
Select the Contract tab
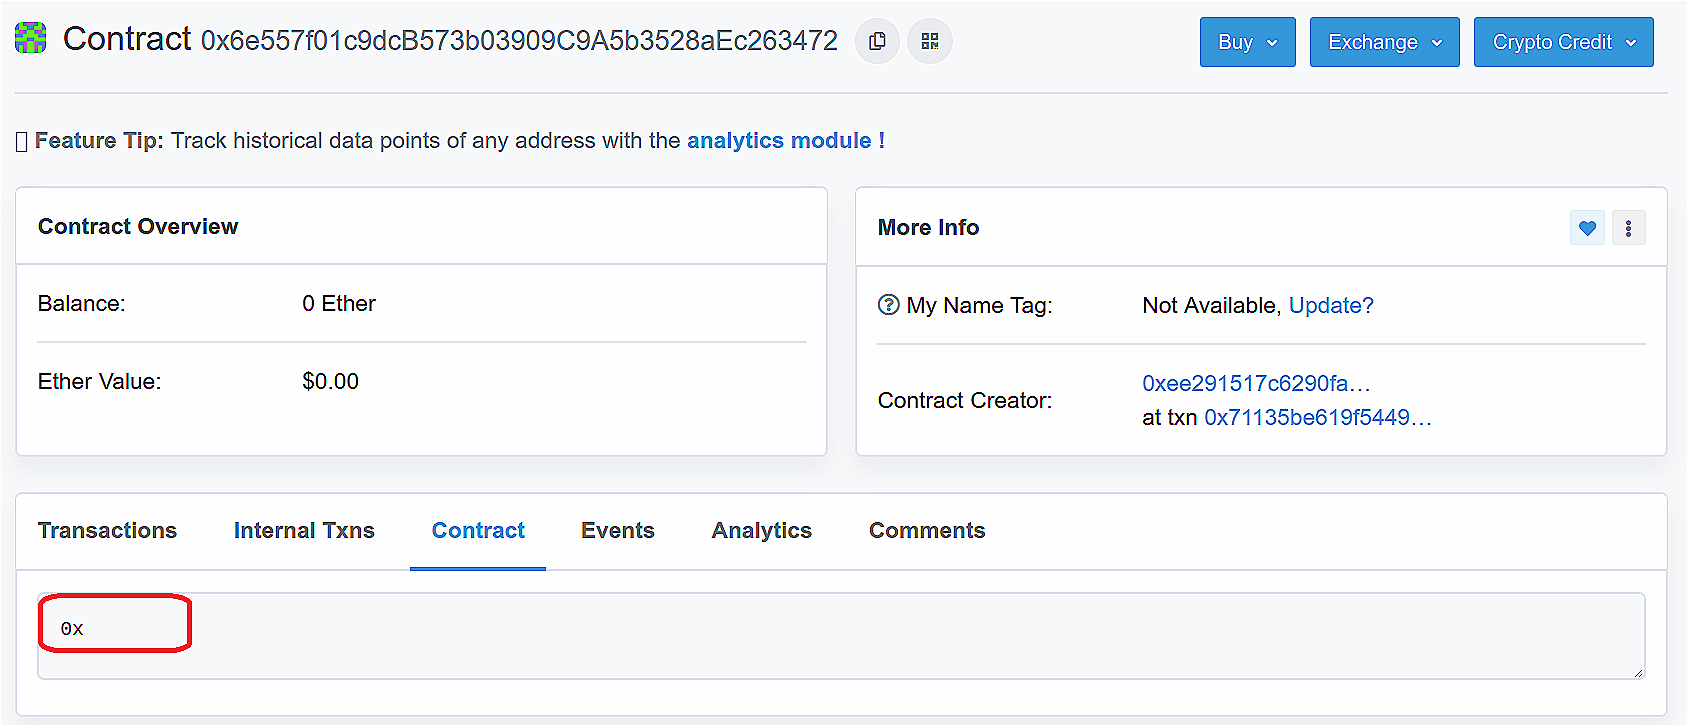[478, 531]
